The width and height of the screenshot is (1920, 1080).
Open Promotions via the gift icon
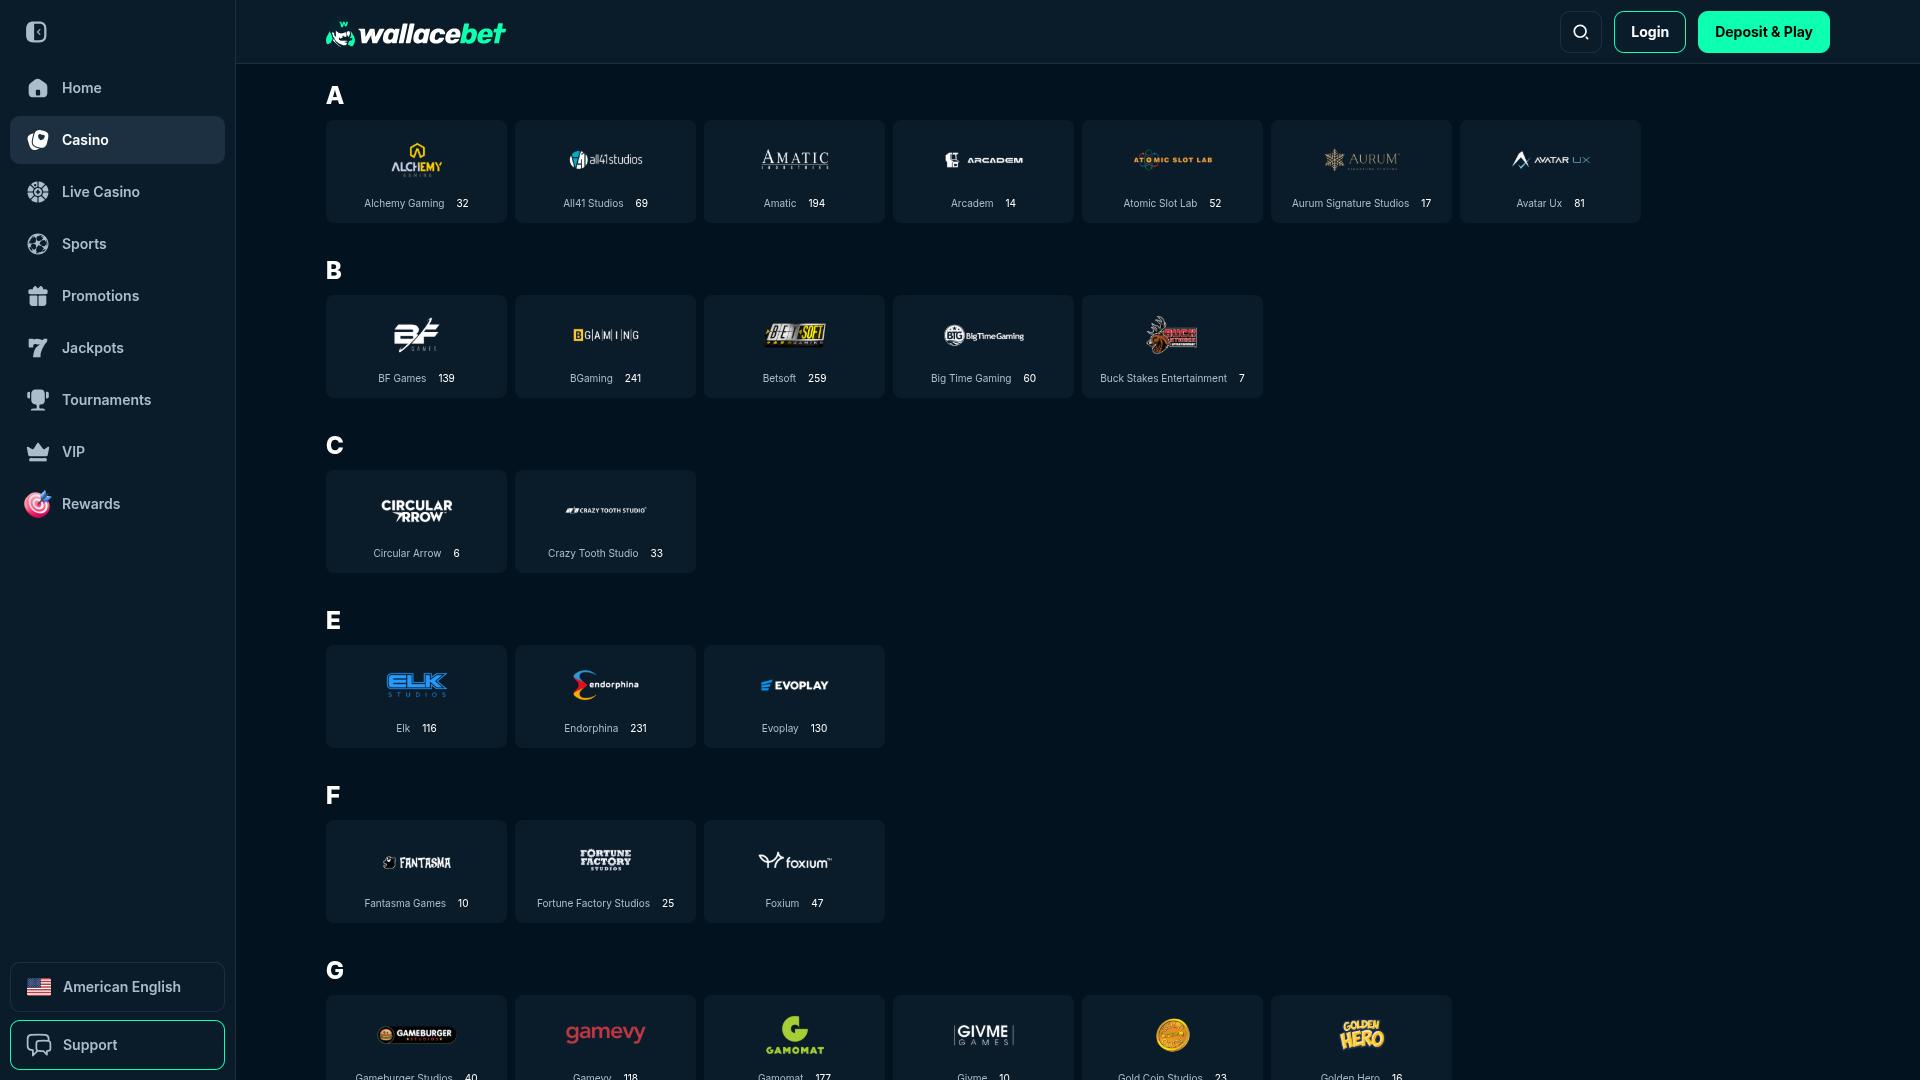click(x=38, y=296)
